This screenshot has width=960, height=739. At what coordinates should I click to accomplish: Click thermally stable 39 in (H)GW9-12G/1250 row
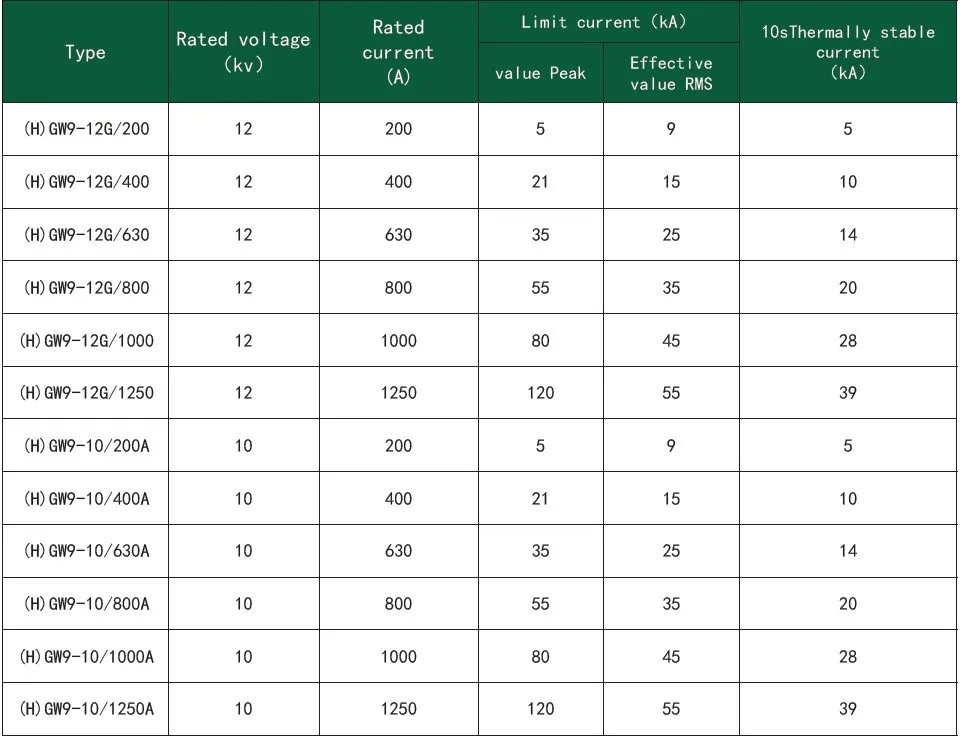(x=848, y=394)
